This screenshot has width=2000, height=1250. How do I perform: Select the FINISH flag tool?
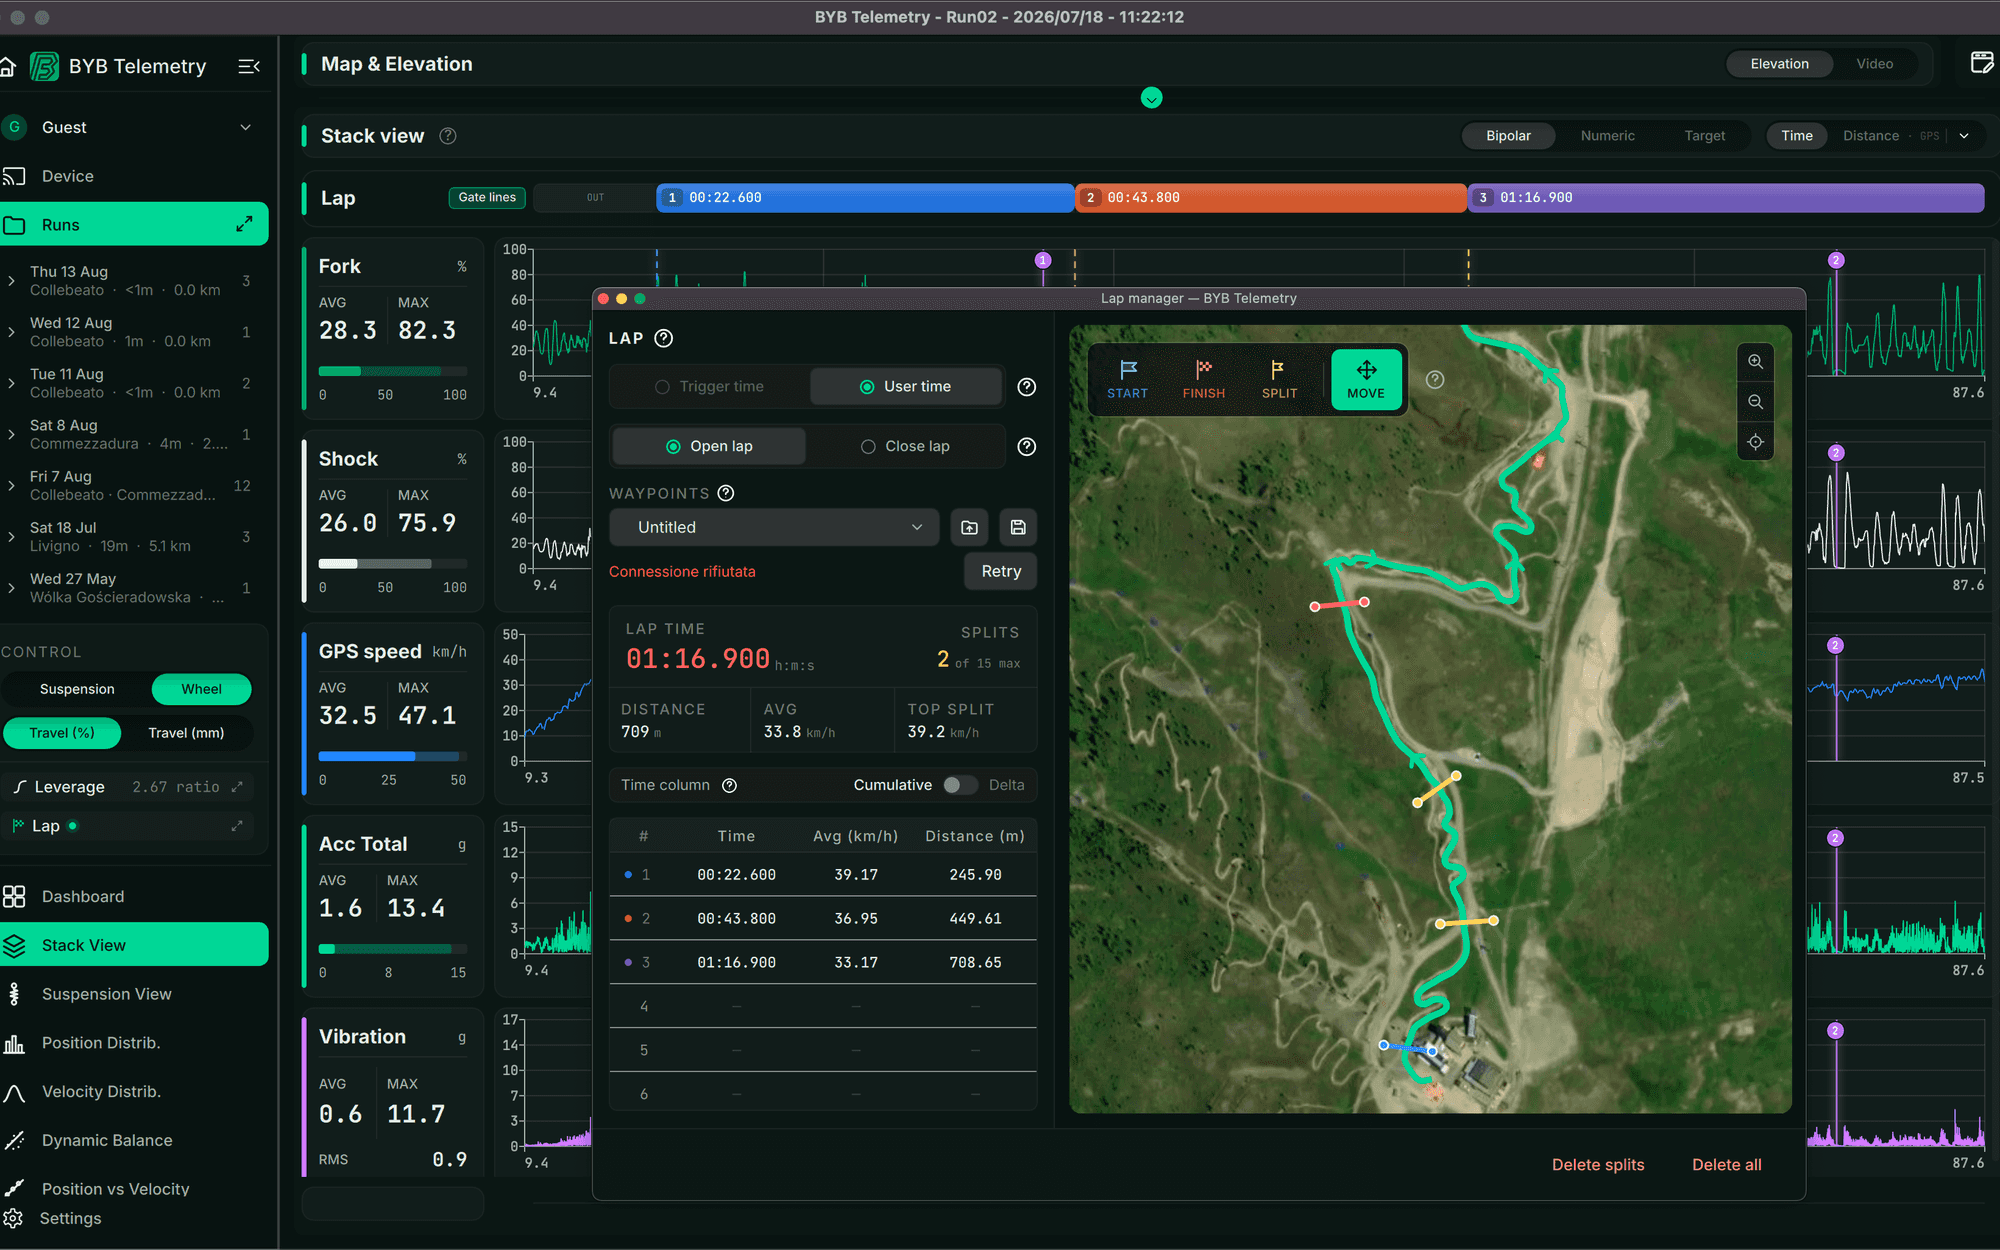pos(1203,379)
